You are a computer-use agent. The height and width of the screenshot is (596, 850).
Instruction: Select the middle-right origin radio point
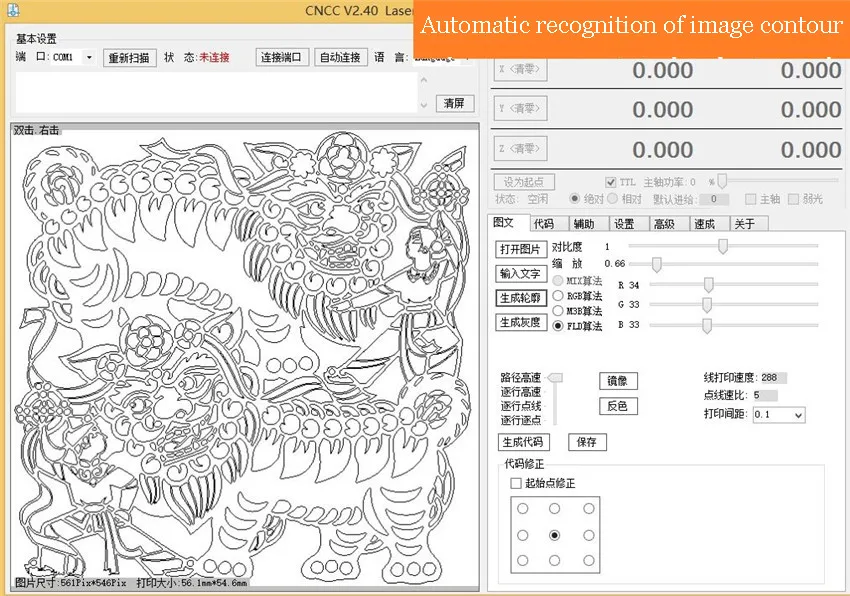[x=589, y=535]
